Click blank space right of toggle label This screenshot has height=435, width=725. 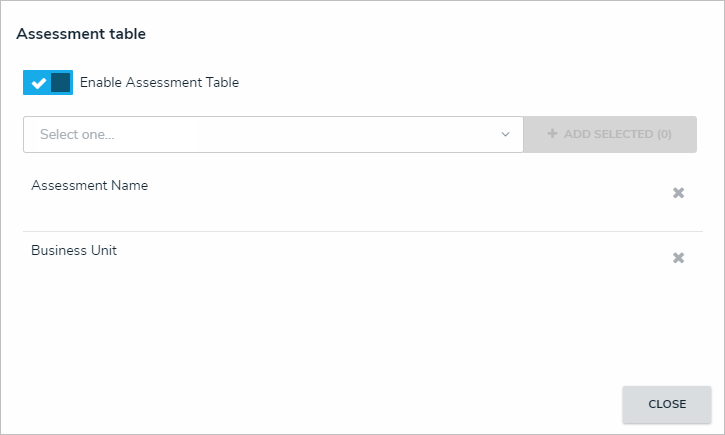(x=450, y=83)
